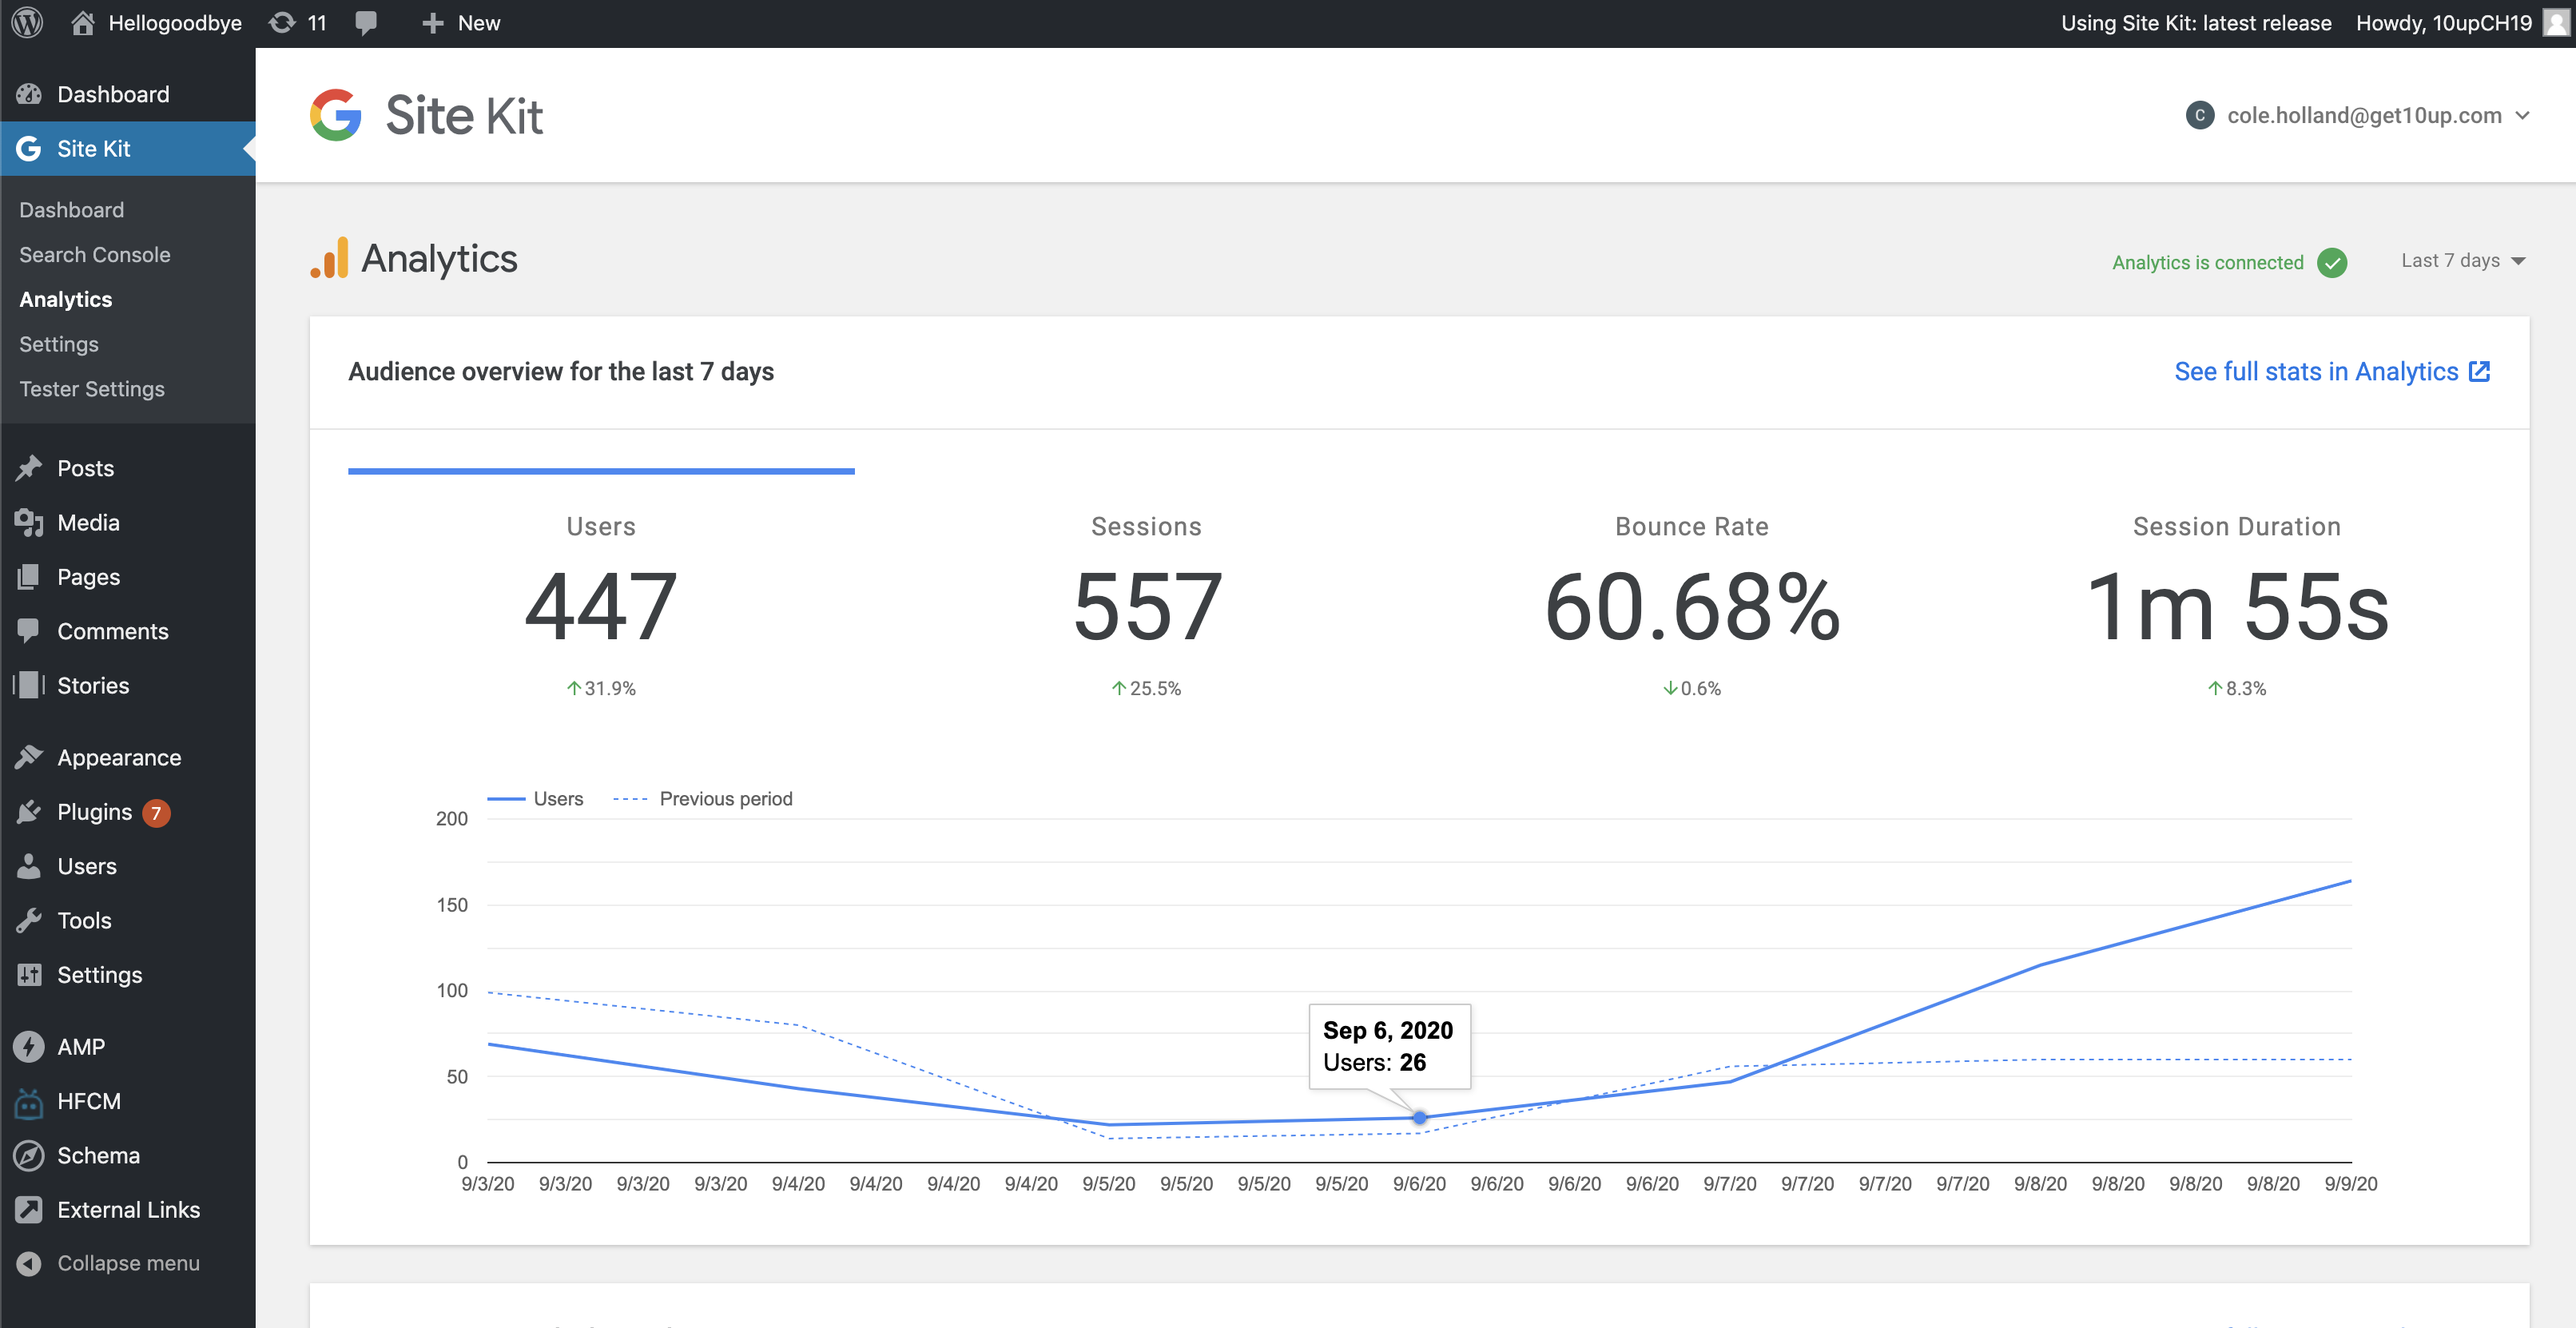Click the Plugins plug icon
The width and height of the screenshot is (2576, 1328).
[x=29, y=812]
